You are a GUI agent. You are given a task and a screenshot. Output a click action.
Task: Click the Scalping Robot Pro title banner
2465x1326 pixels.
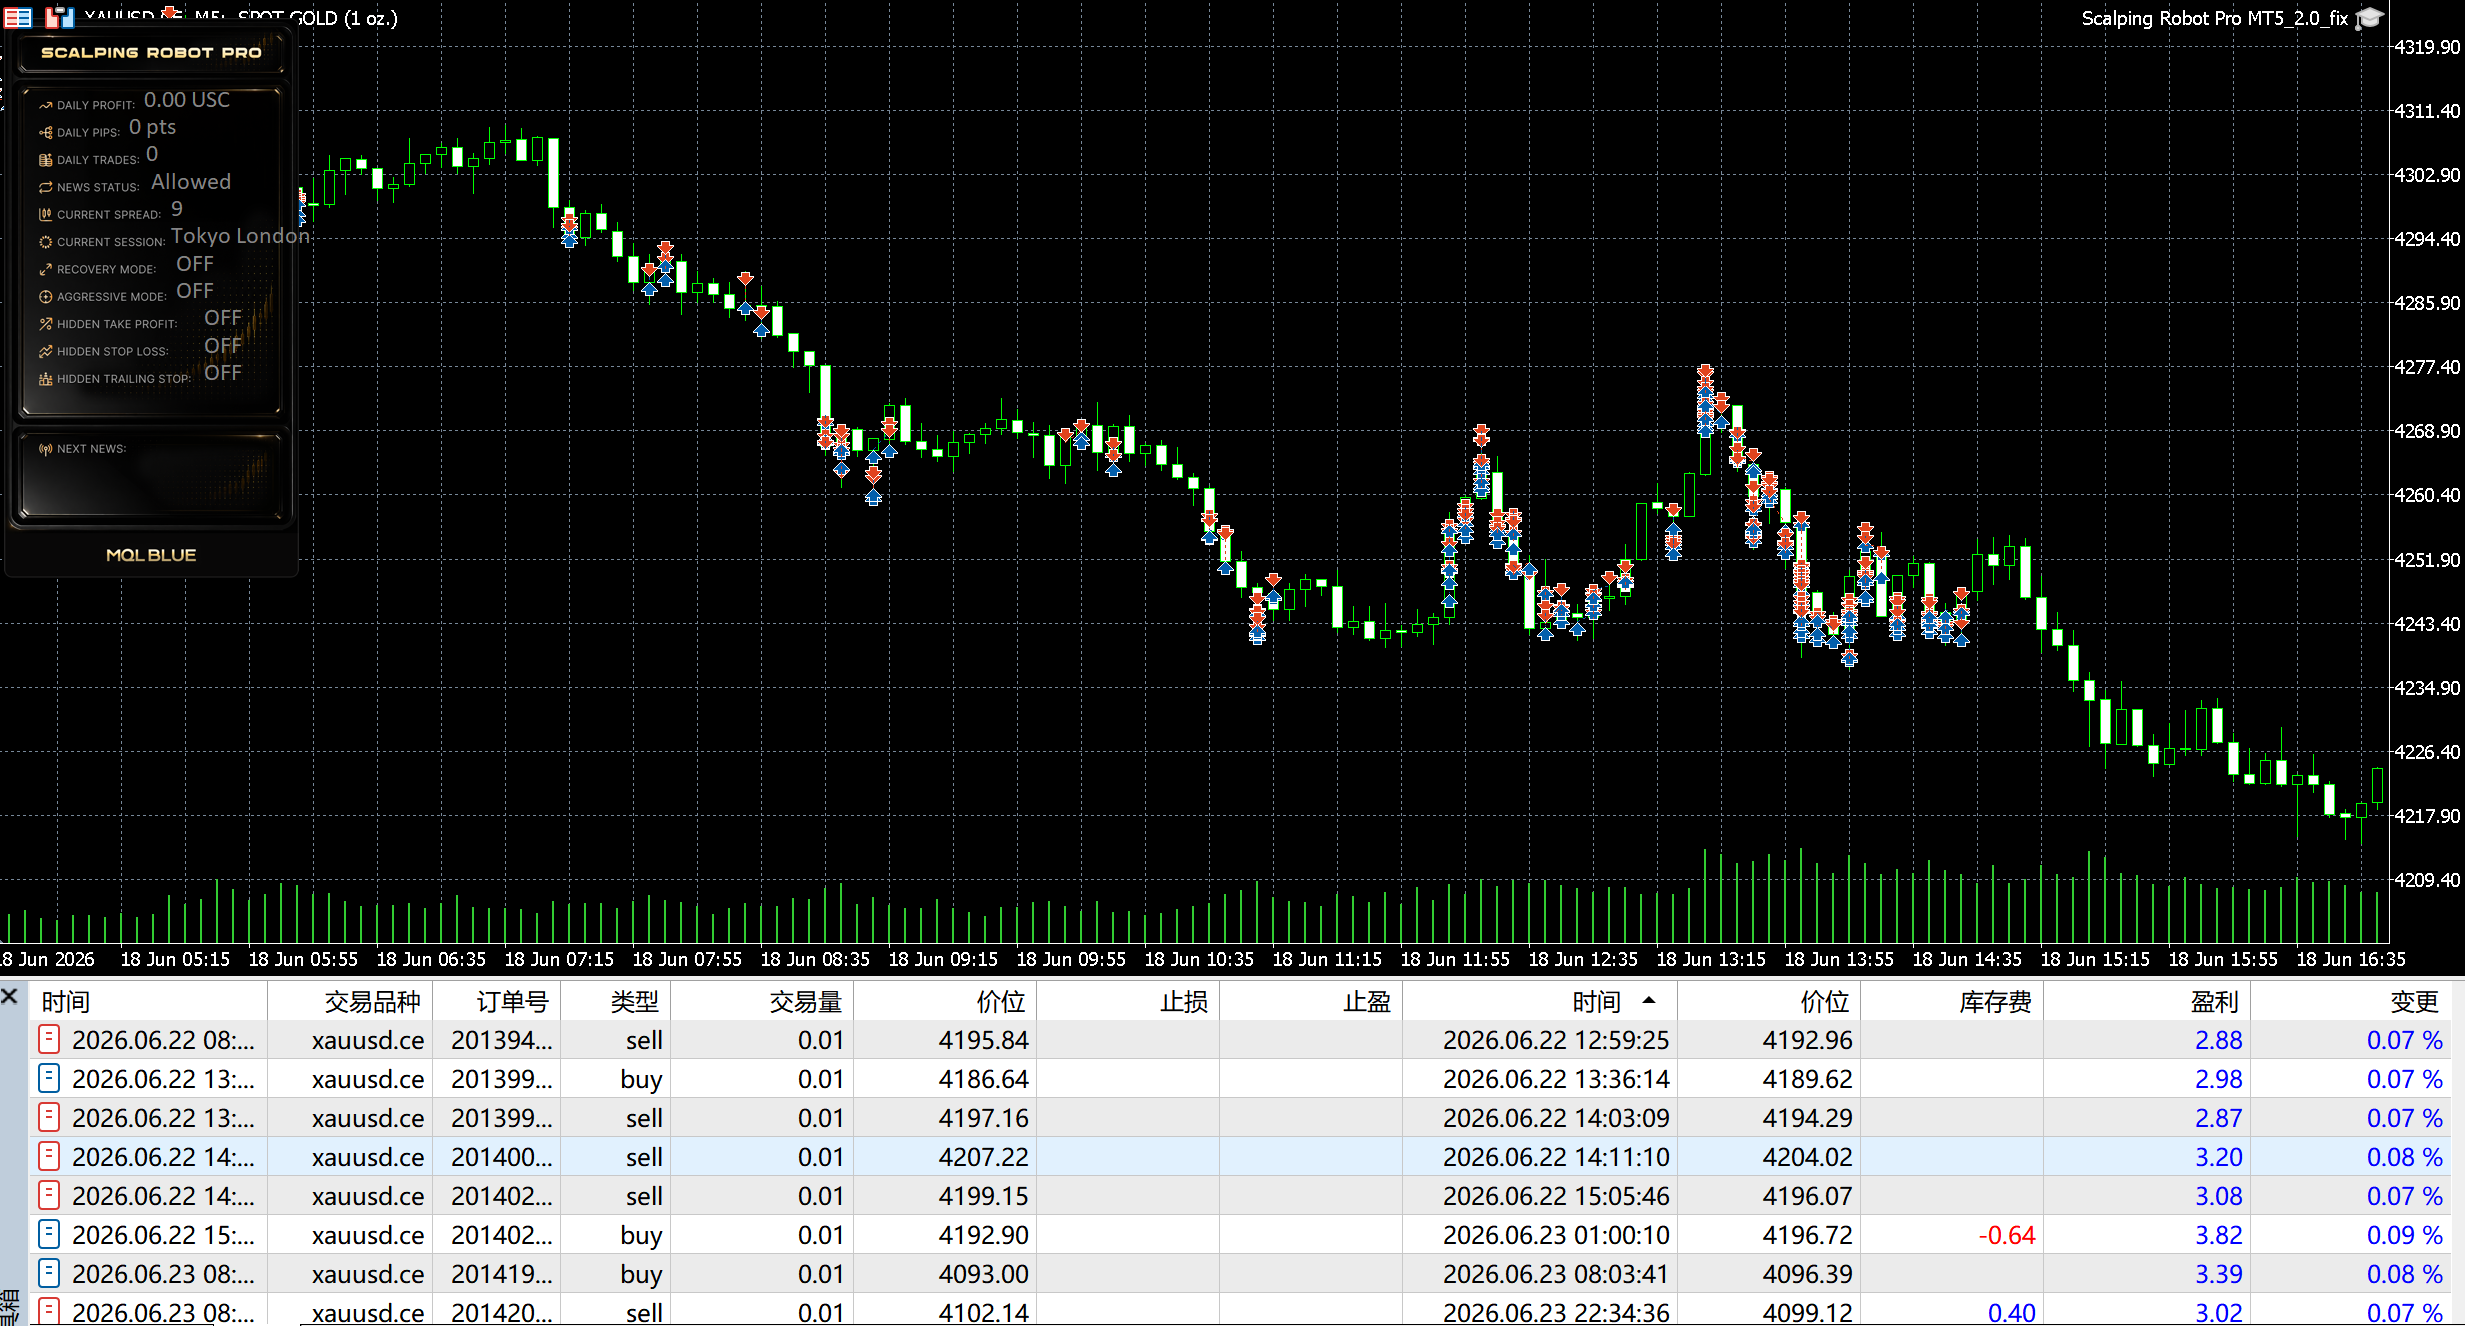coord(151,52)
